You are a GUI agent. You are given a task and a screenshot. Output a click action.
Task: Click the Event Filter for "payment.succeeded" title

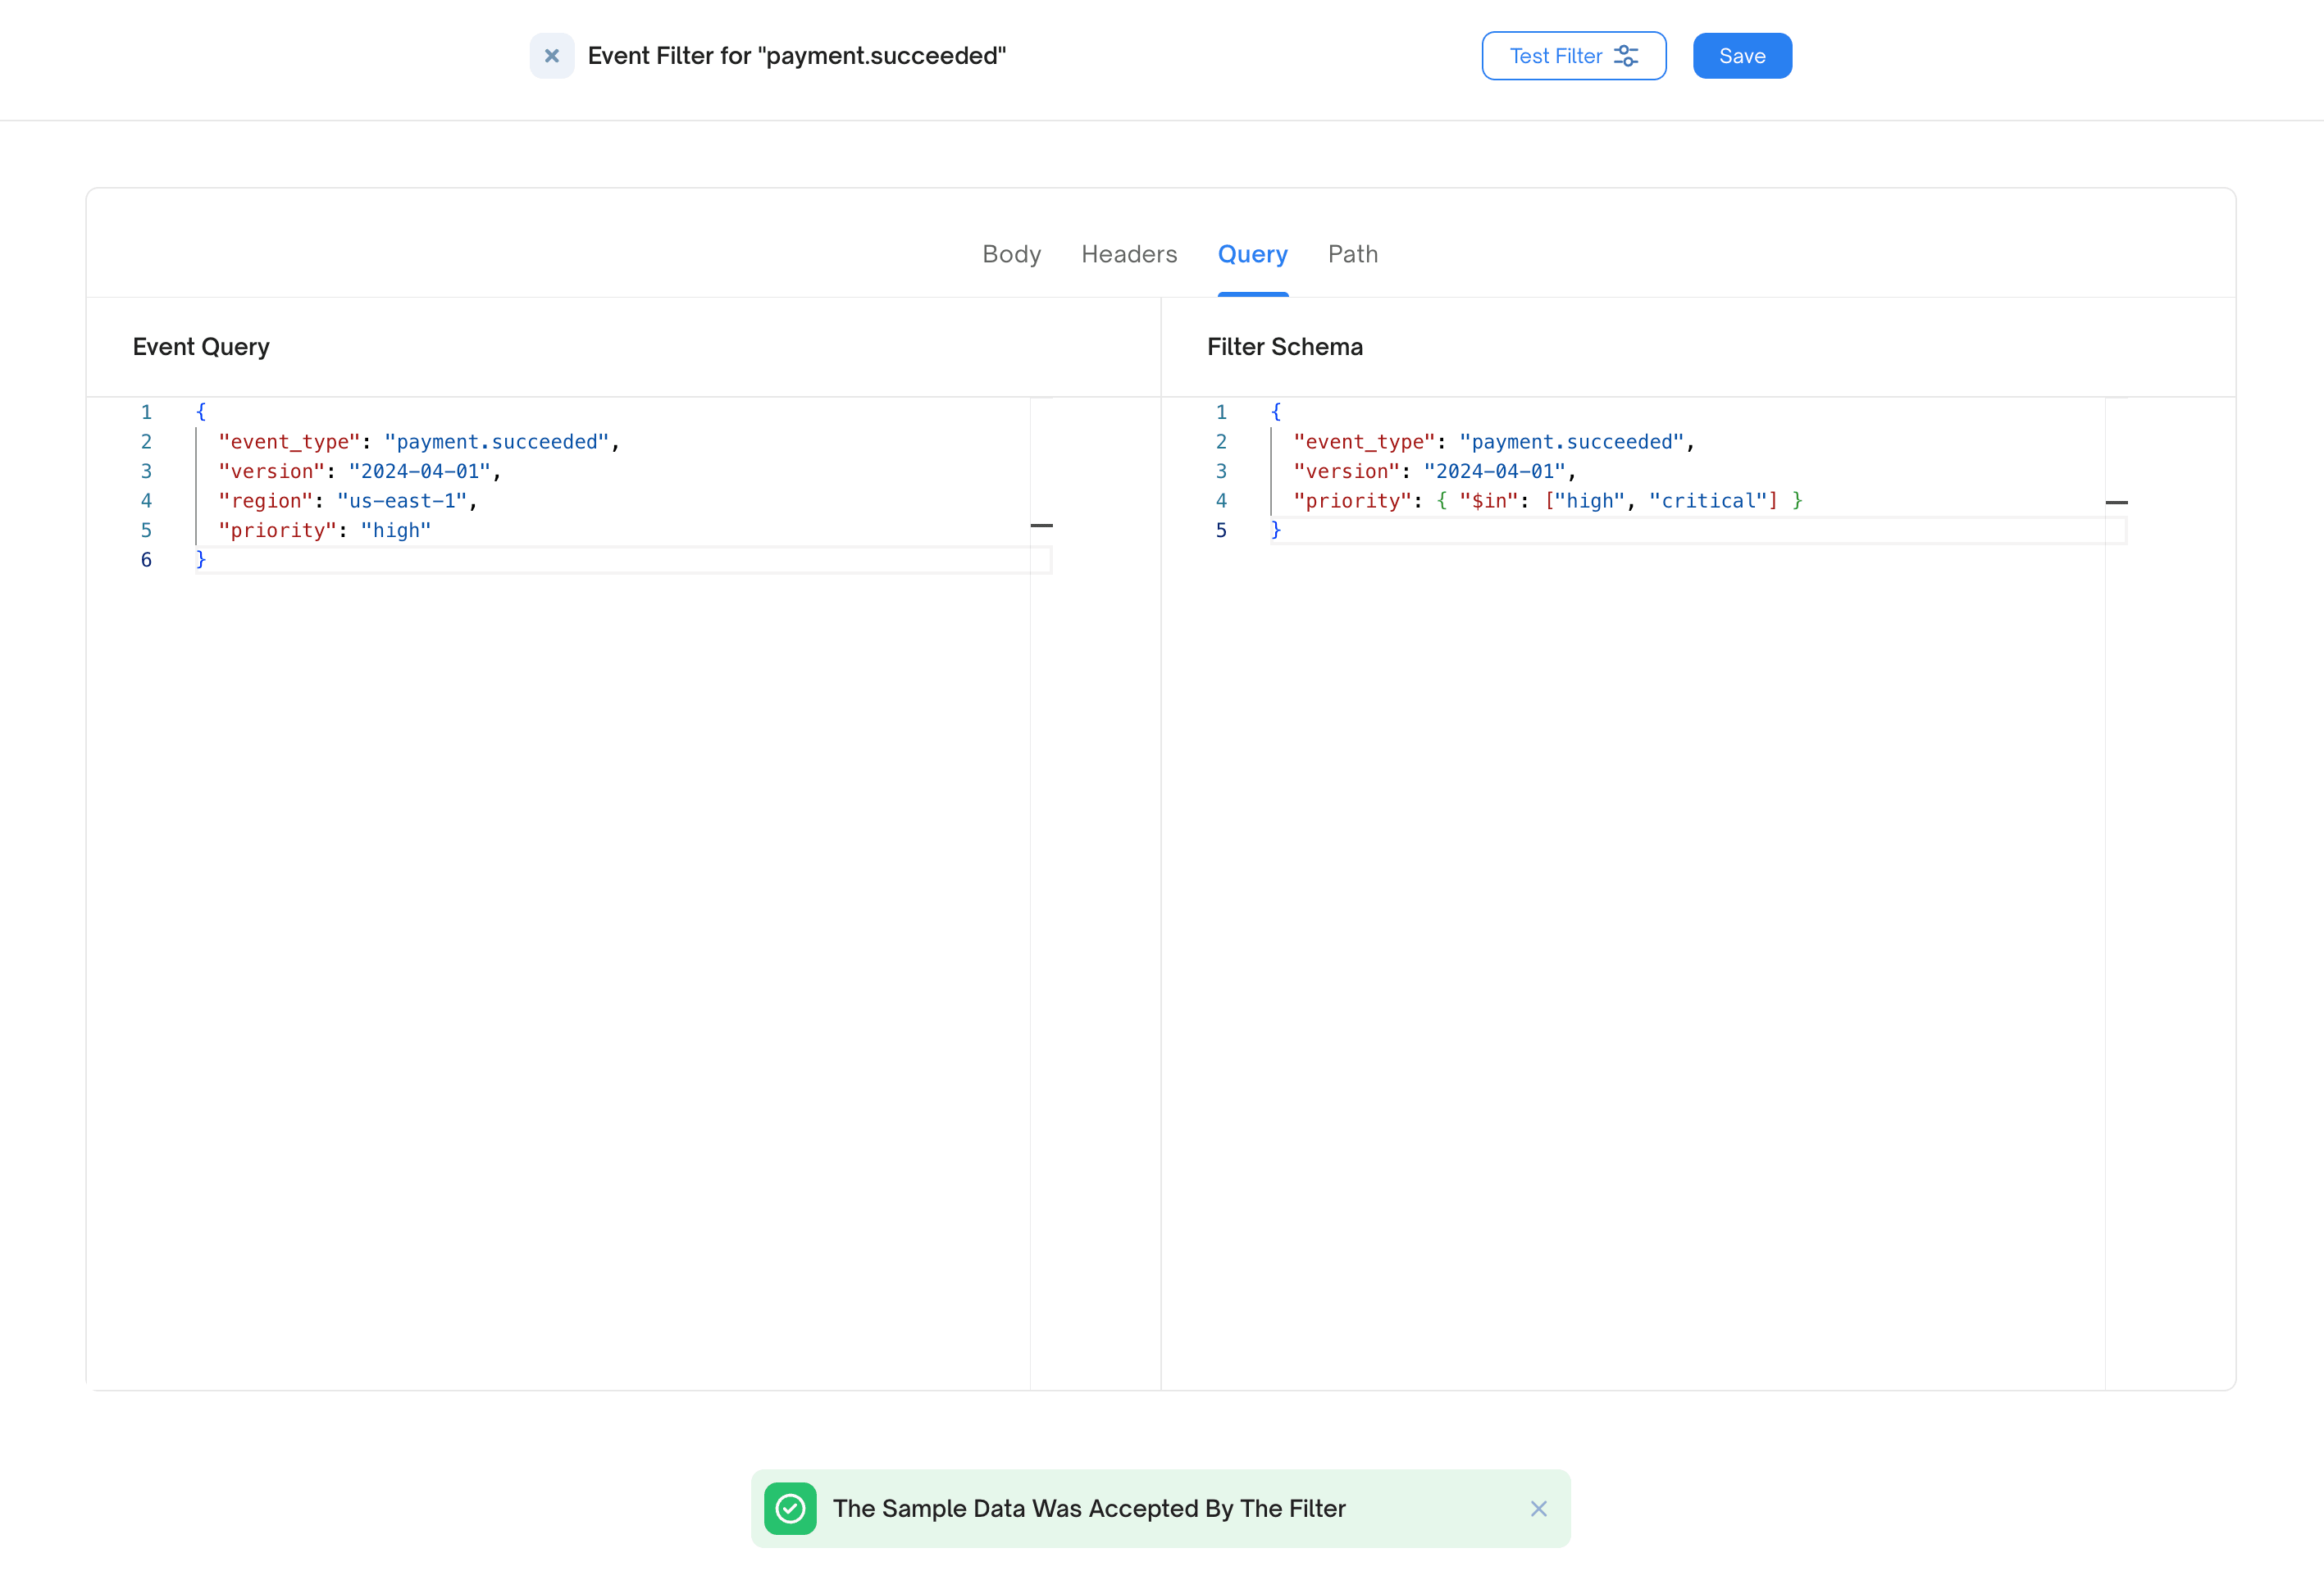796,56
